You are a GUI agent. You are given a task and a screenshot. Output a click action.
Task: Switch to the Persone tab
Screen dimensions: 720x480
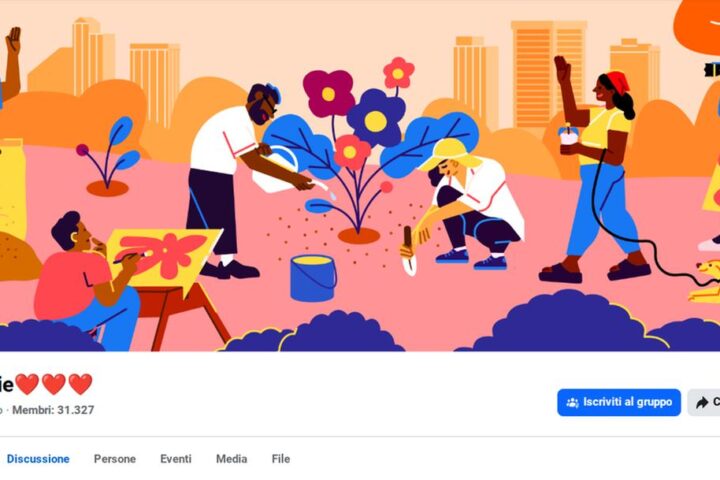[115, 459]
